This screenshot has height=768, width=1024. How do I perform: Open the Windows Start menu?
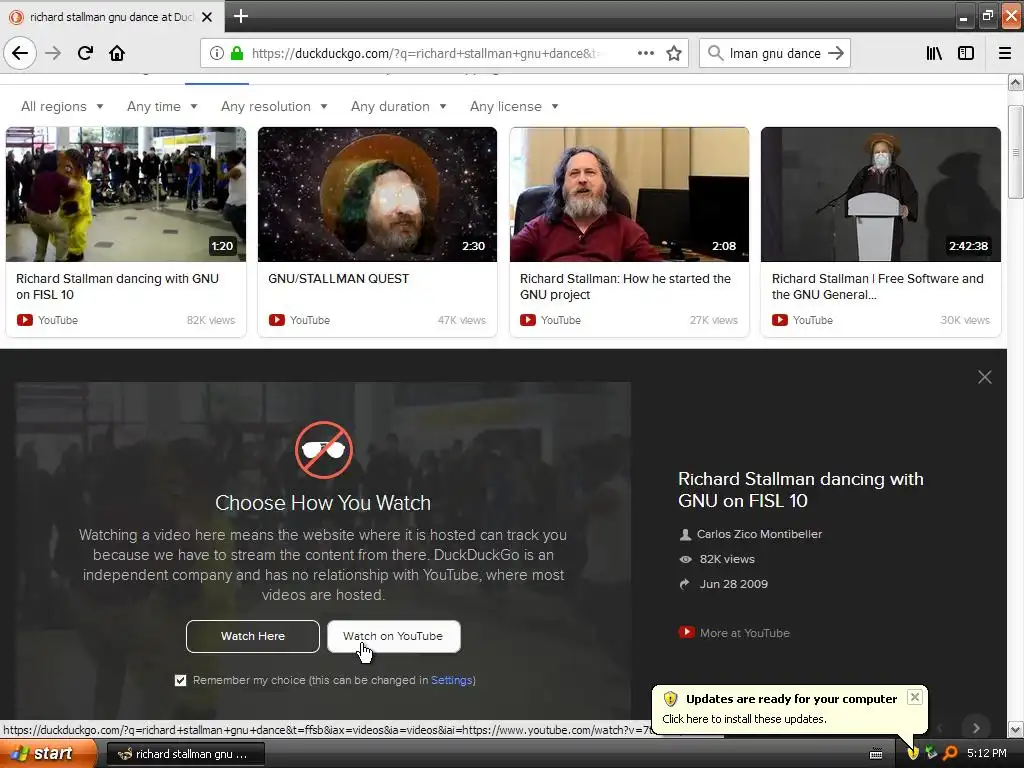47,753
